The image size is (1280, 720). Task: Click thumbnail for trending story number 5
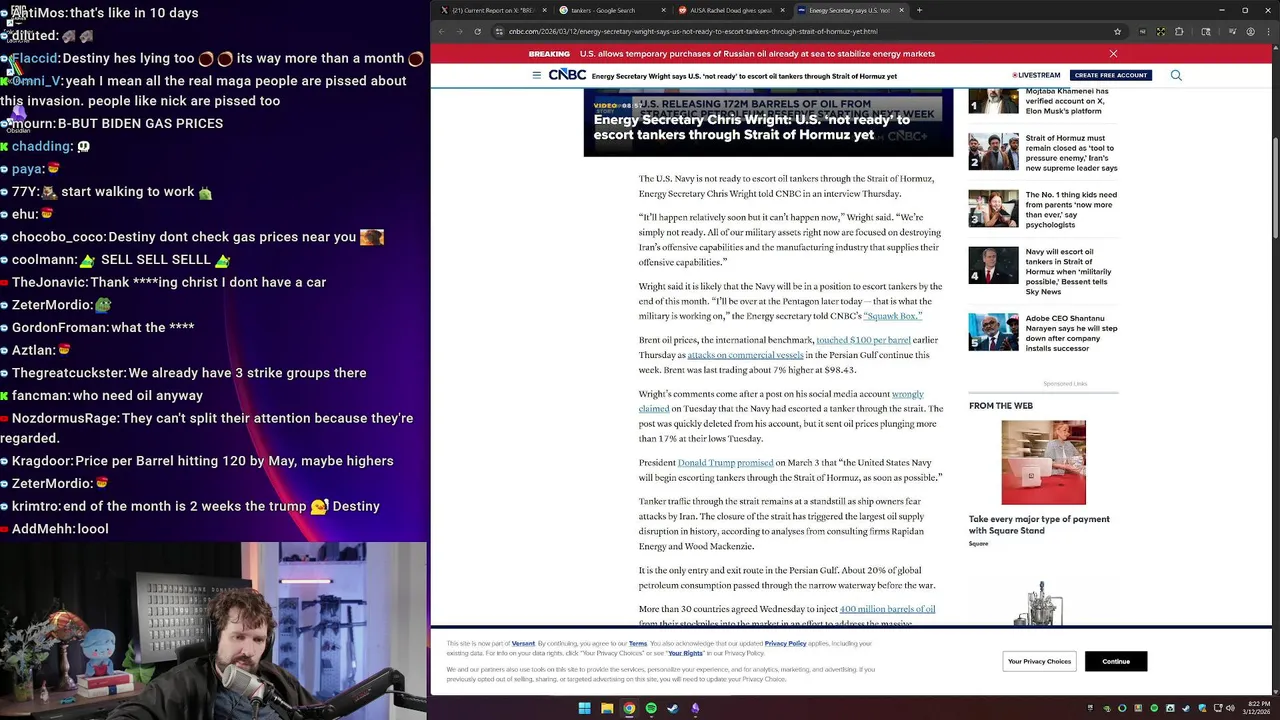[993, 332]
